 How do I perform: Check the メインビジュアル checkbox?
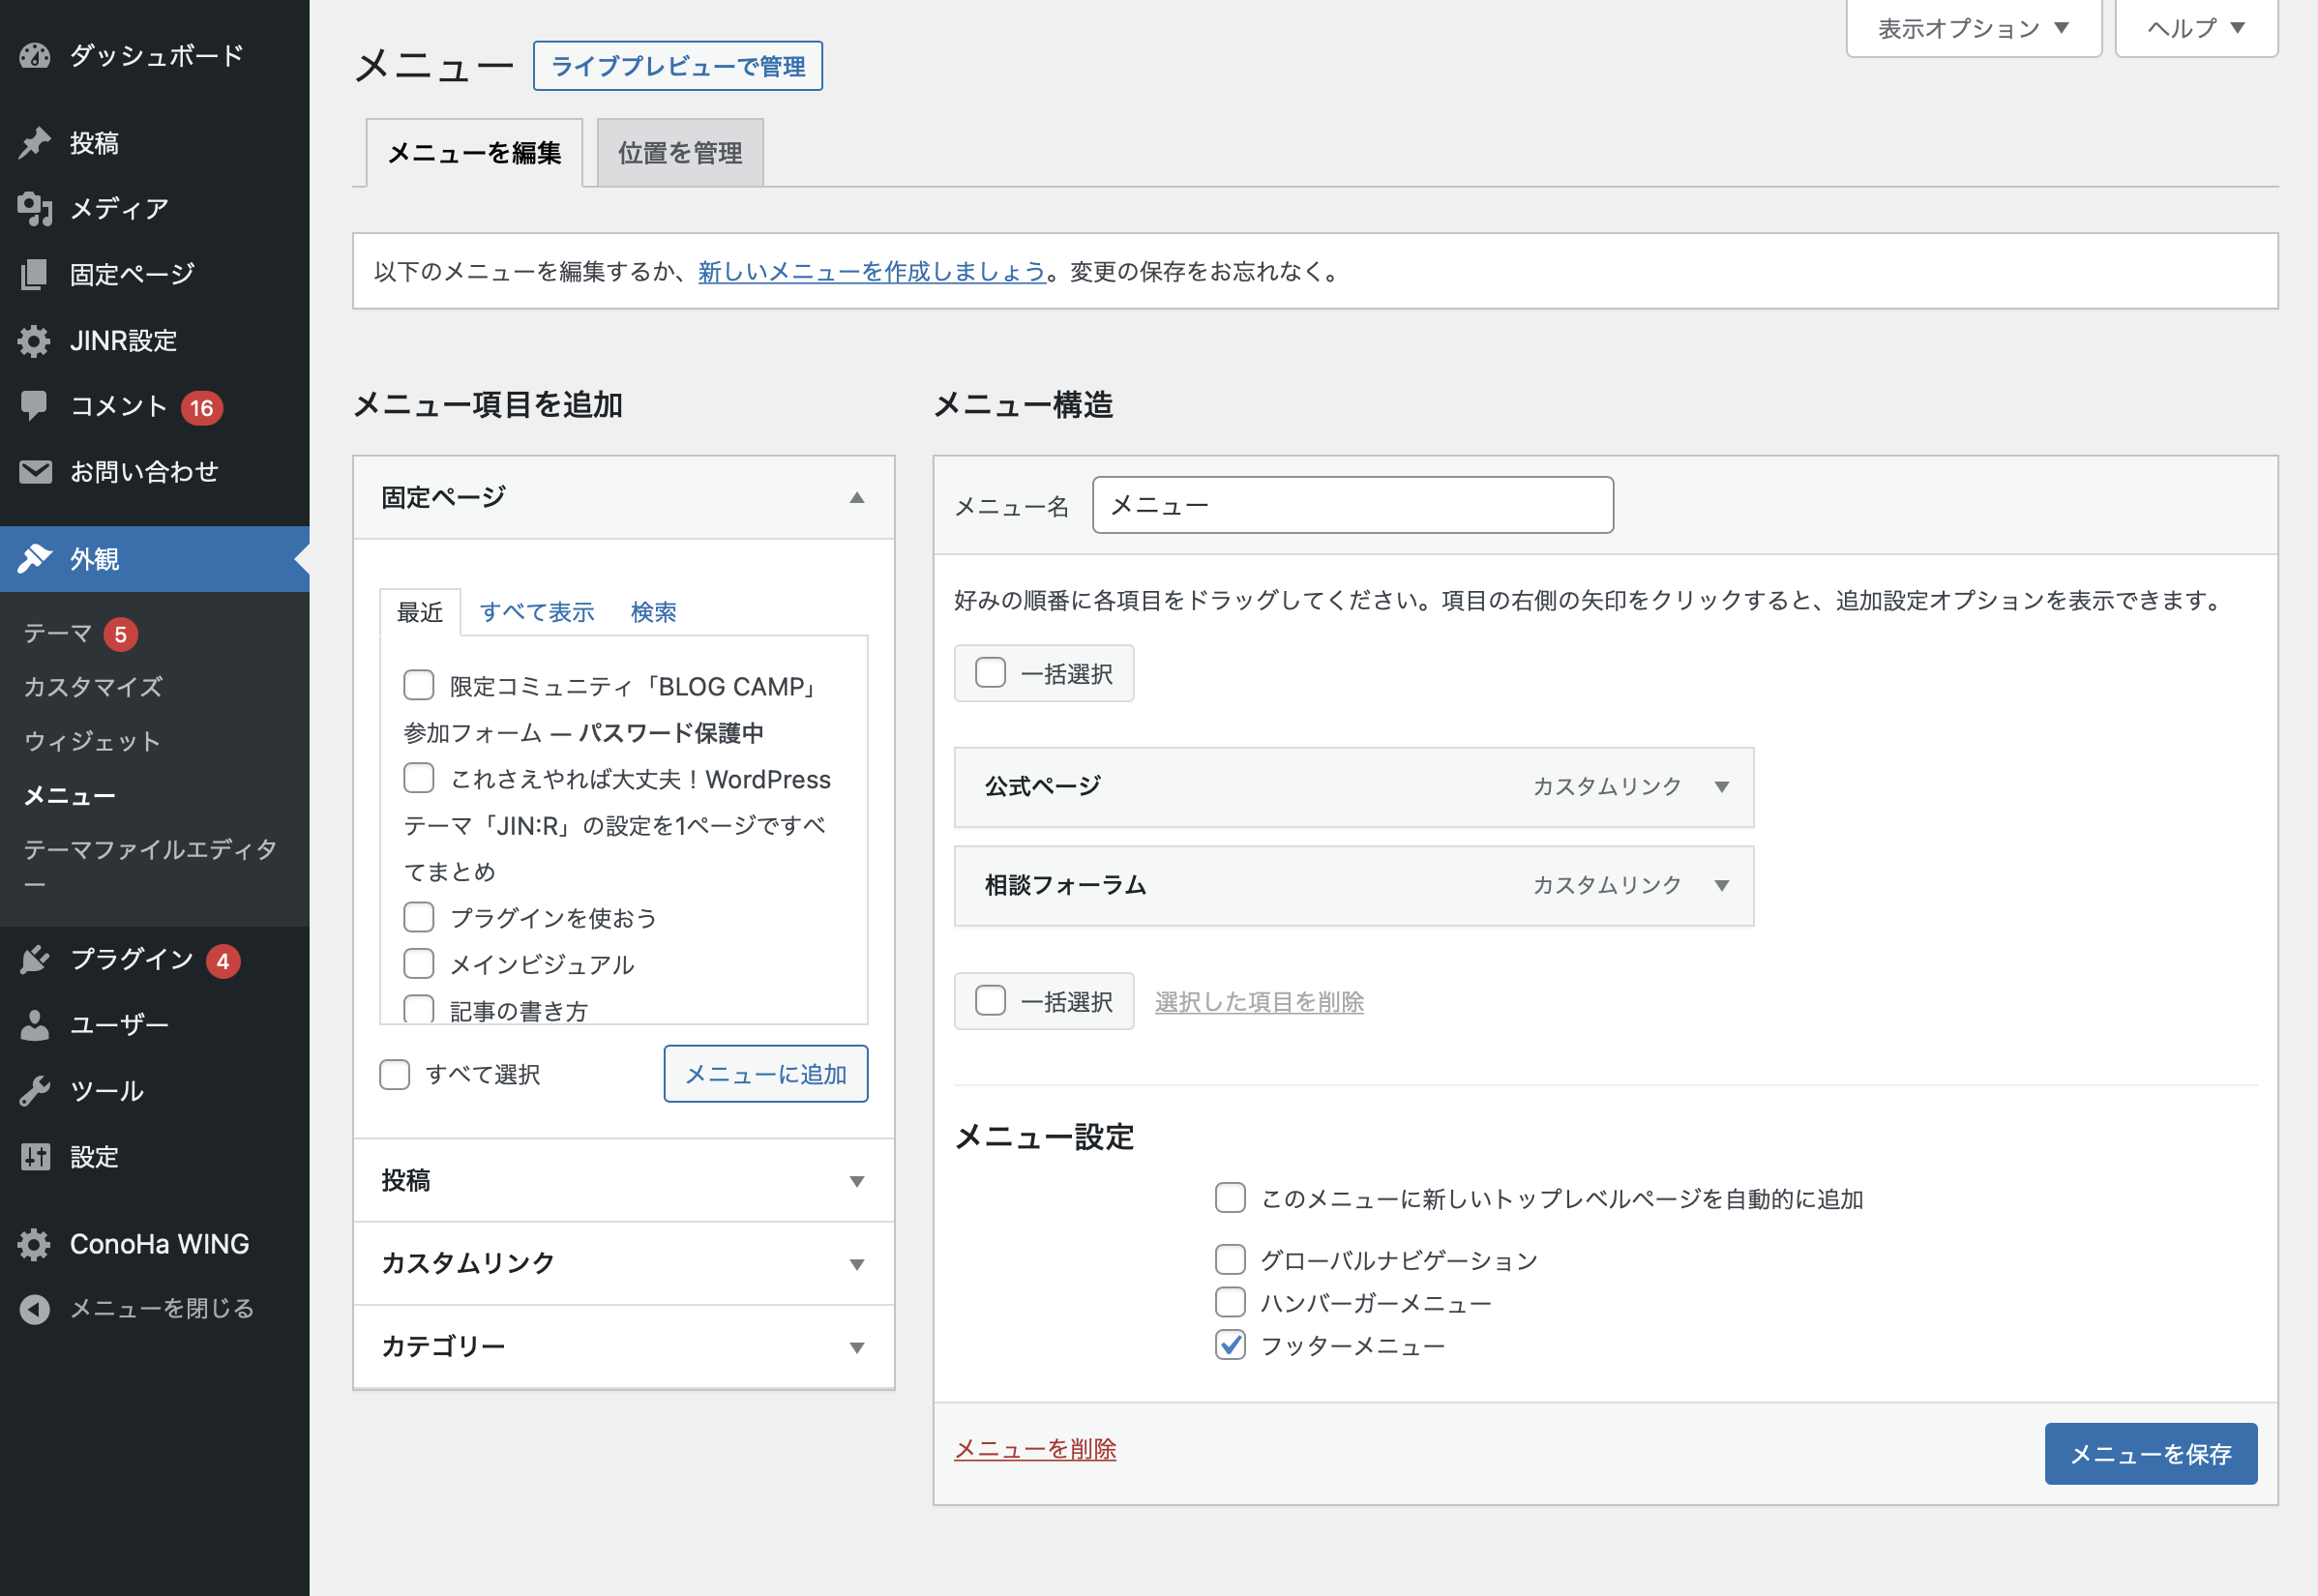point(419,963)
